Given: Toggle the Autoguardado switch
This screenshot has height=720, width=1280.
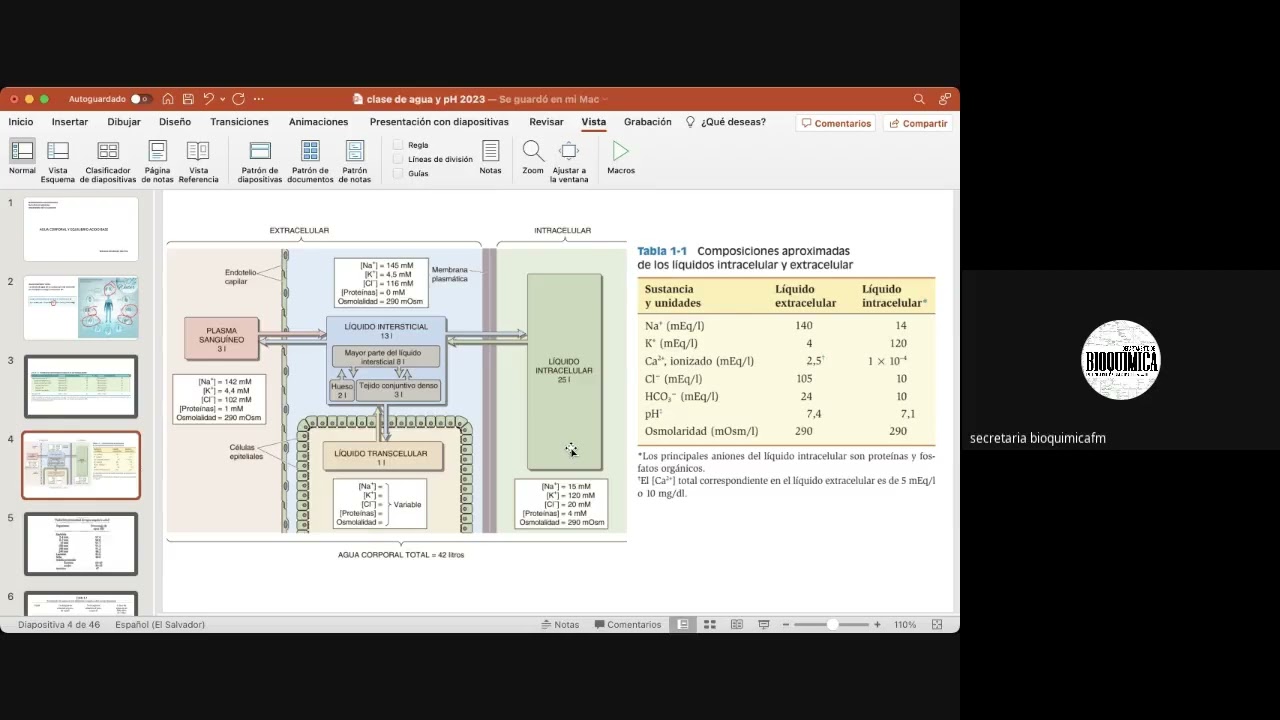Looking at the screenshot, I should 141,99.
